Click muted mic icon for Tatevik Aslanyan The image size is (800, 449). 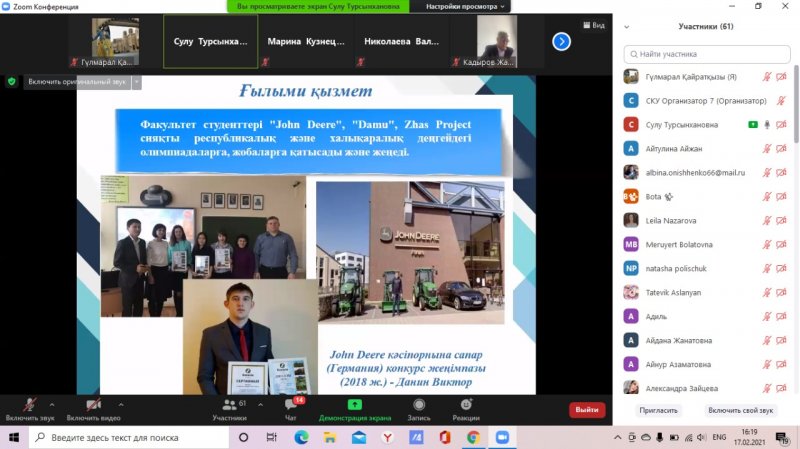coord(767,292)
